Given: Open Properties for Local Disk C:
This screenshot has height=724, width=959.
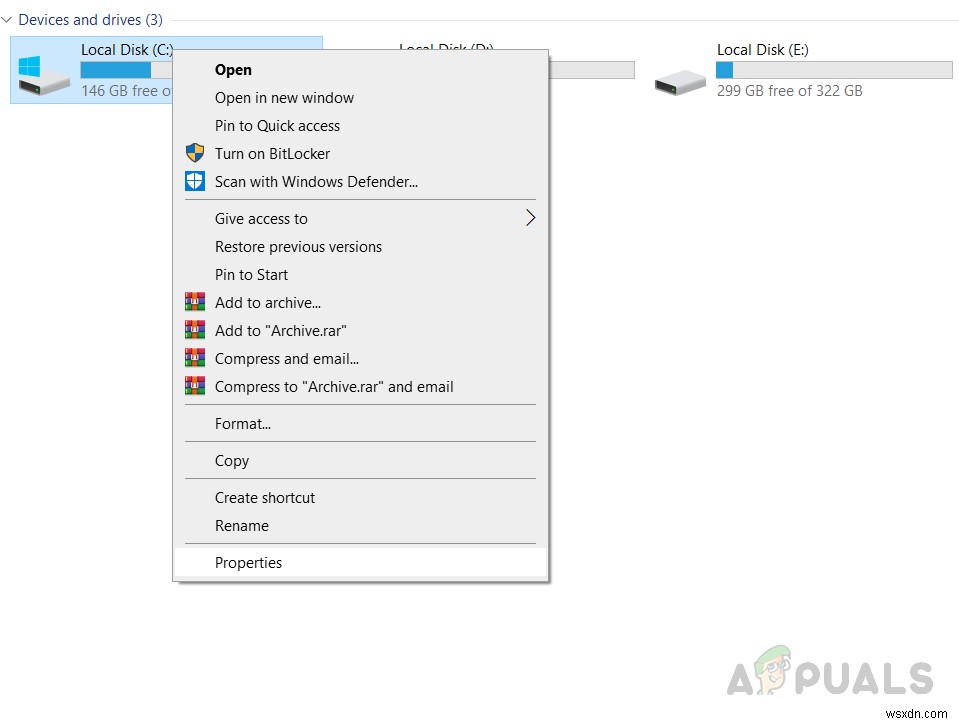Looking at the screenshot, I should click(x=248, y=562).
